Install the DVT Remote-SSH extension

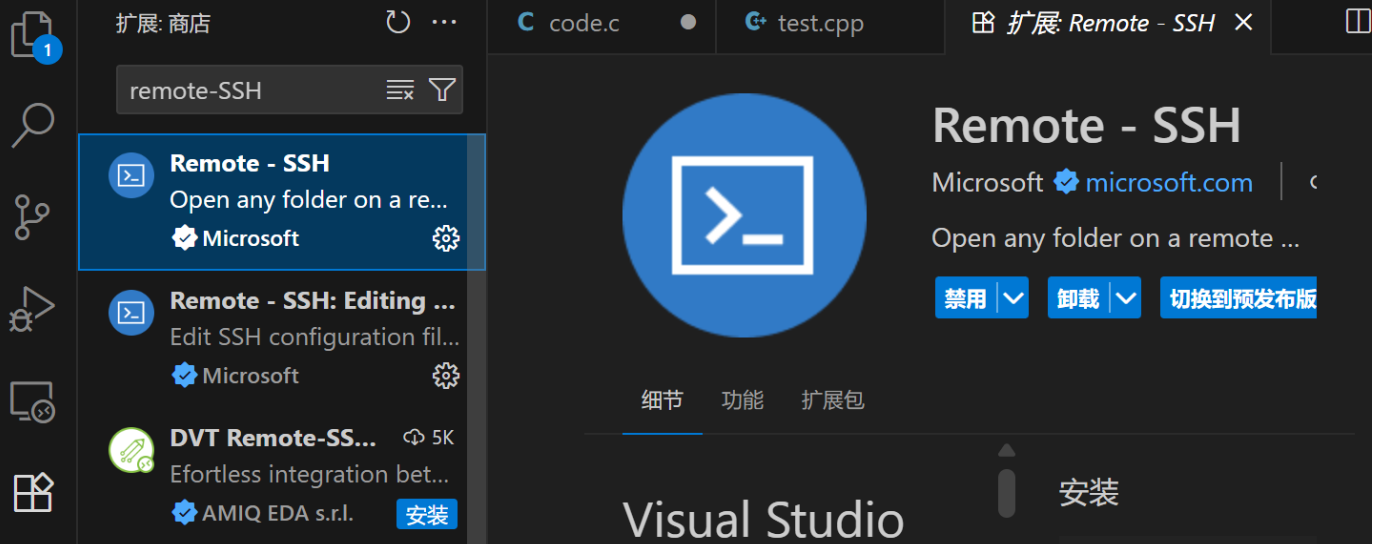click(427, 514)
